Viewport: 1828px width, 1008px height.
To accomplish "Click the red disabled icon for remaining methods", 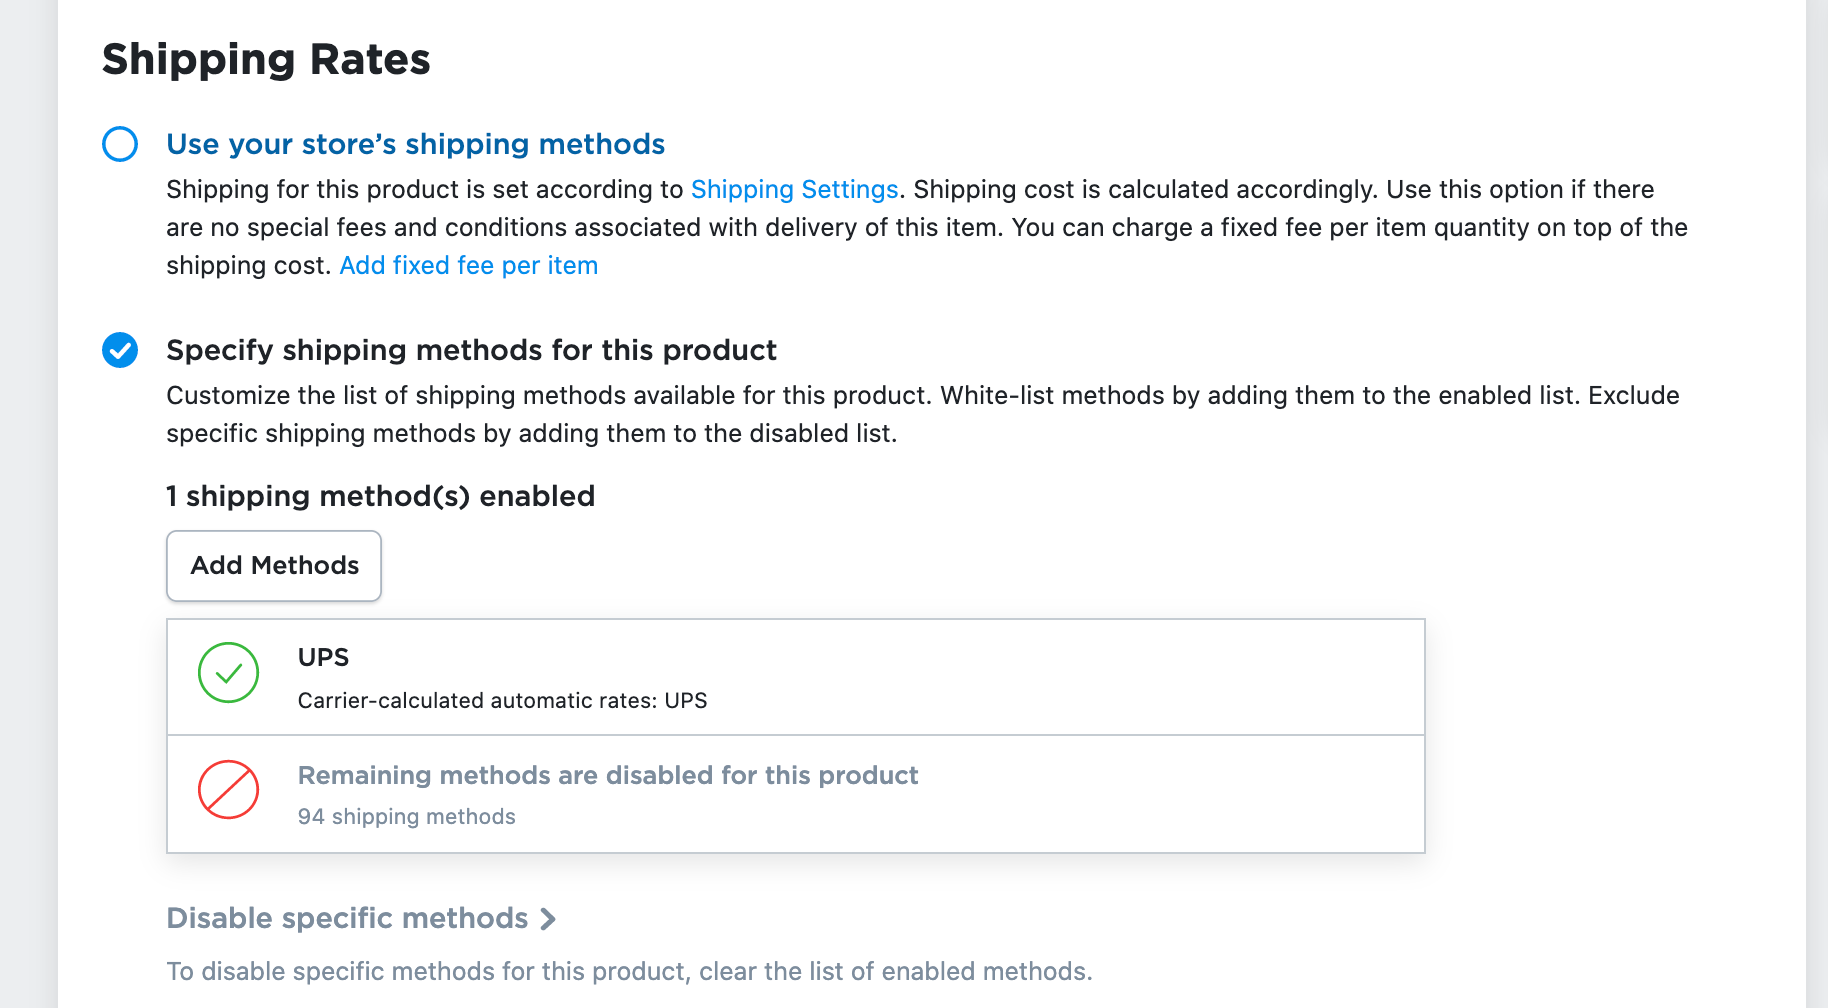I will coord(228,790).
